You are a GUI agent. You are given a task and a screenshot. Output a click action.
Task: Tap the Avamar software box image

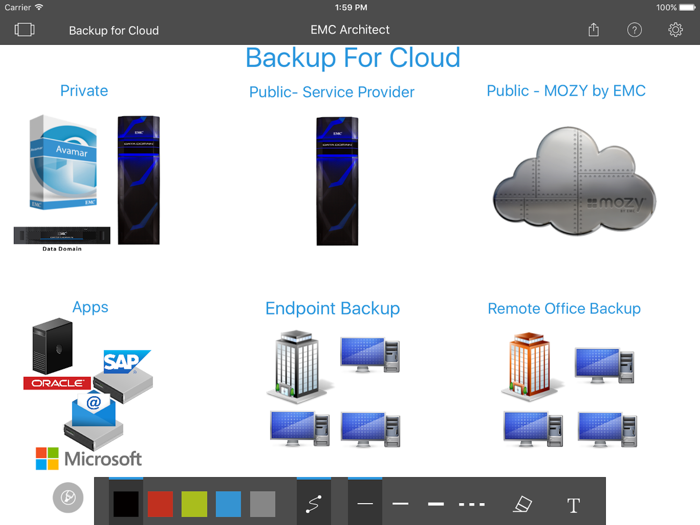tap(63, 162)
